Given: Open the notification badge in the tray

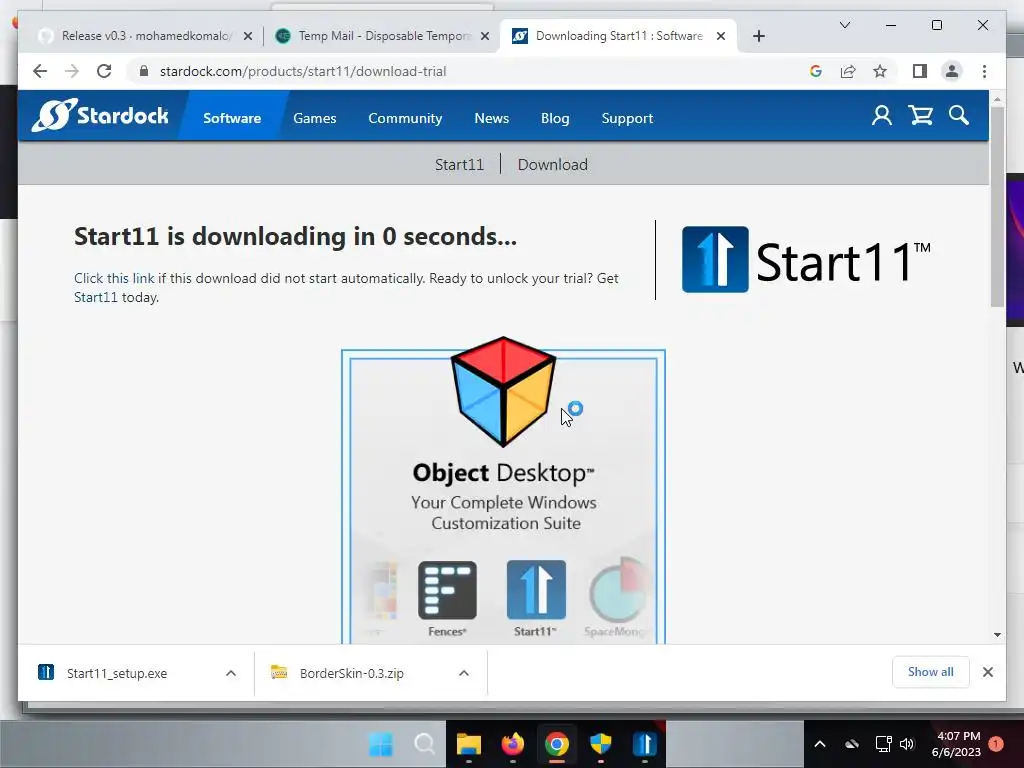Looking at the screenshot, I should (x=996, y=744).
